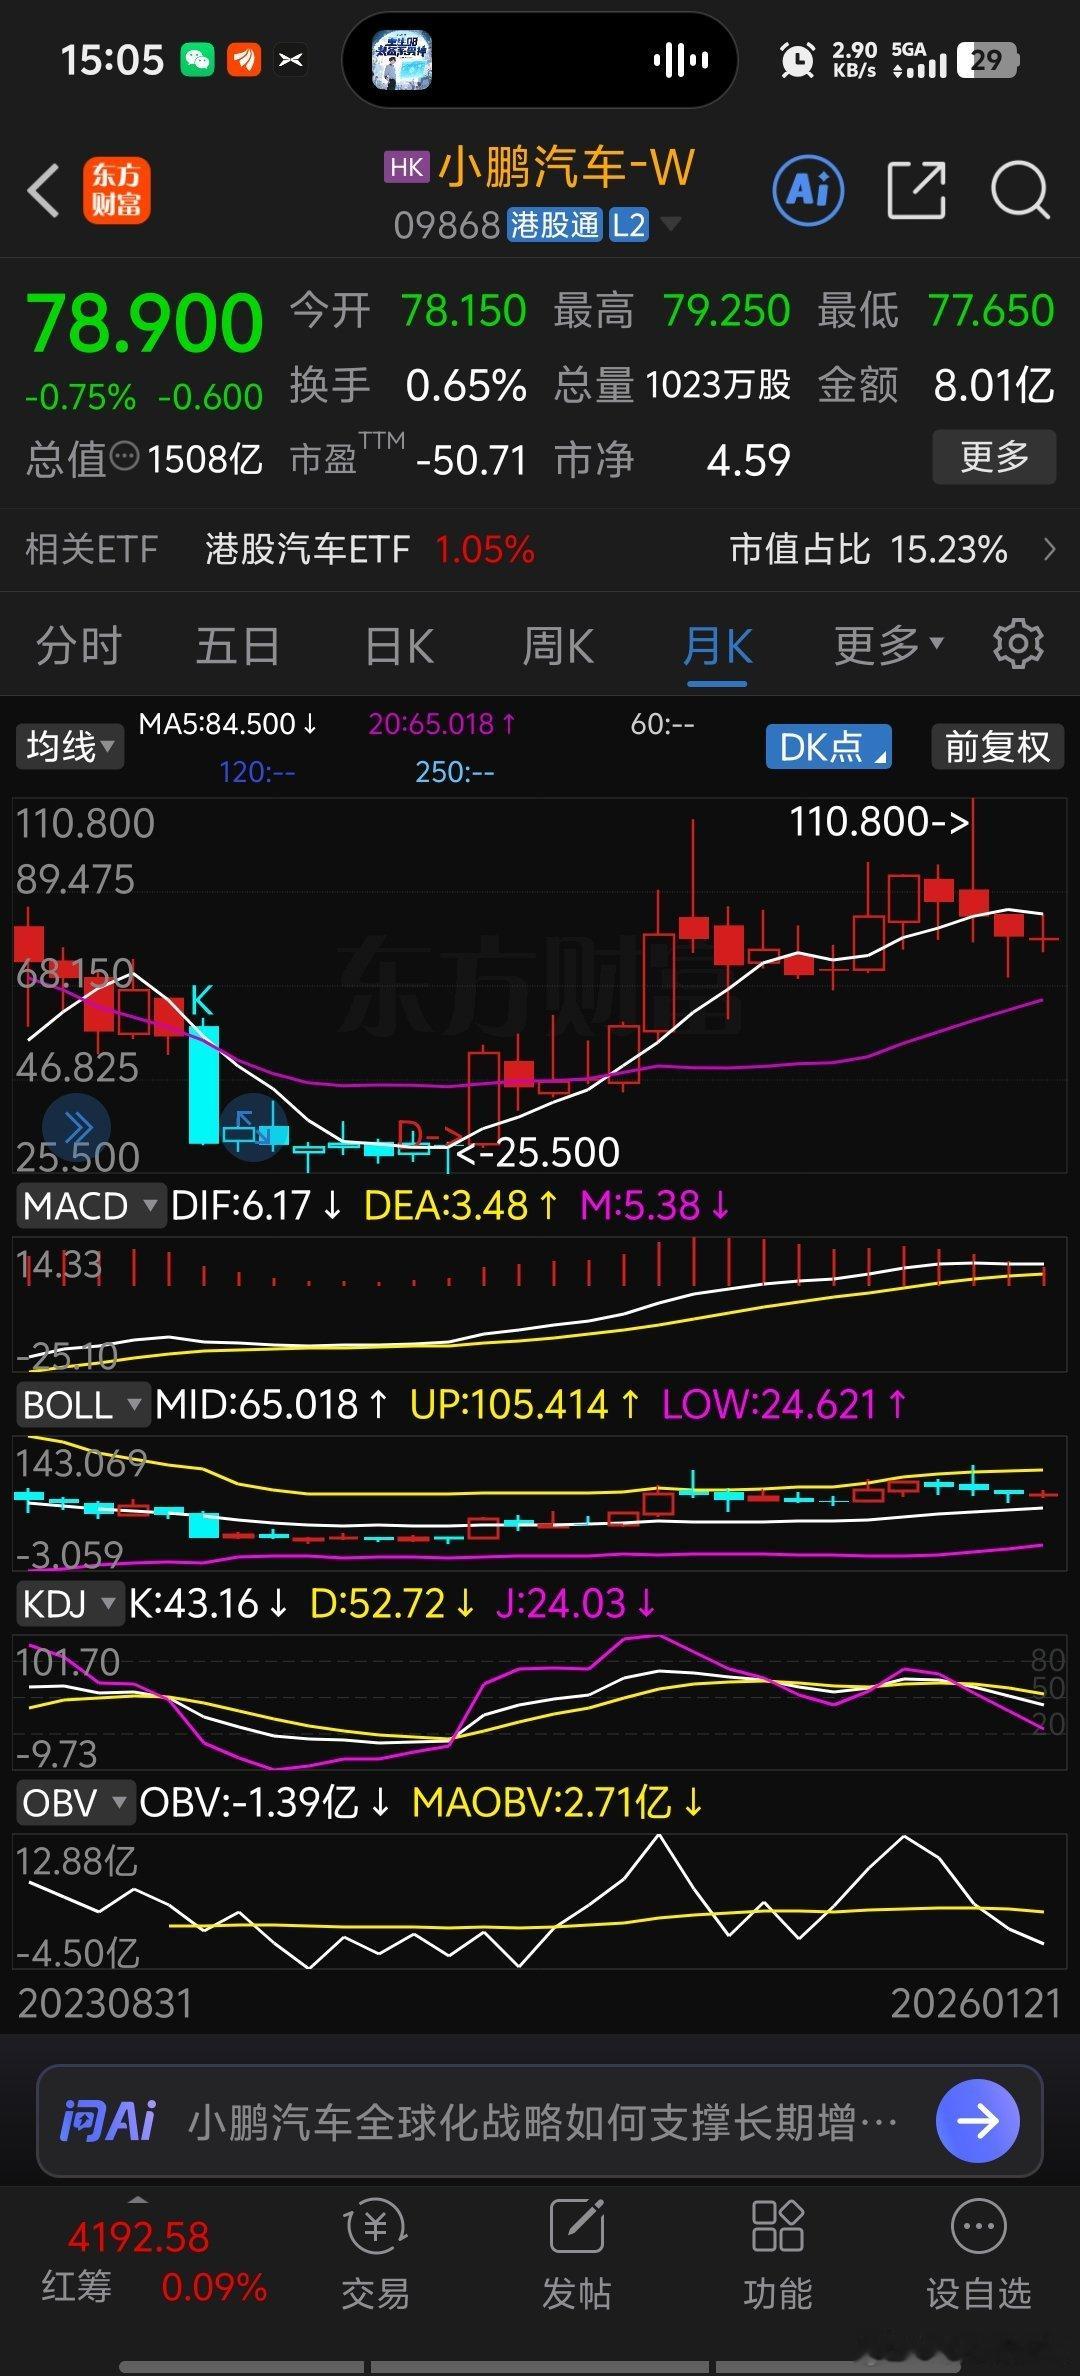Tap the double-chevron expand circle on chart
Viewport: 1080px width, 2376px height.
click(x=76, y=1129)
